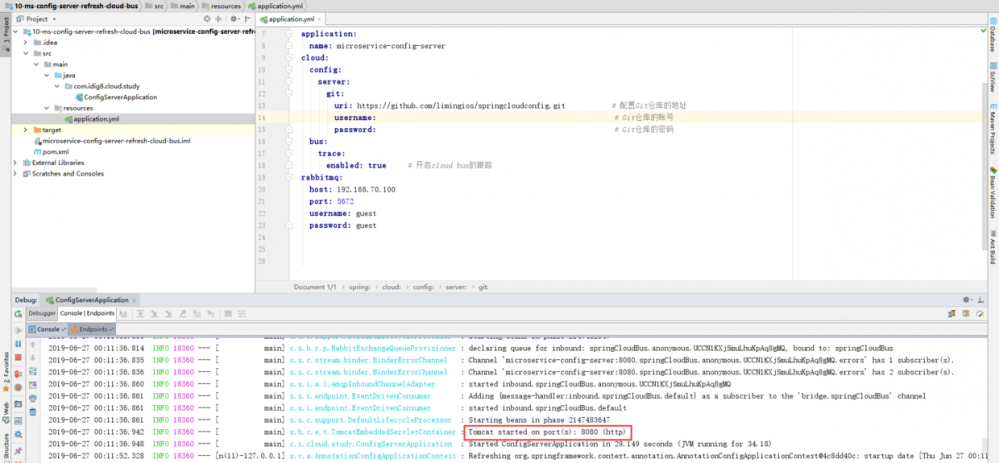Pause the program with the pause icon

pos(18,344)
